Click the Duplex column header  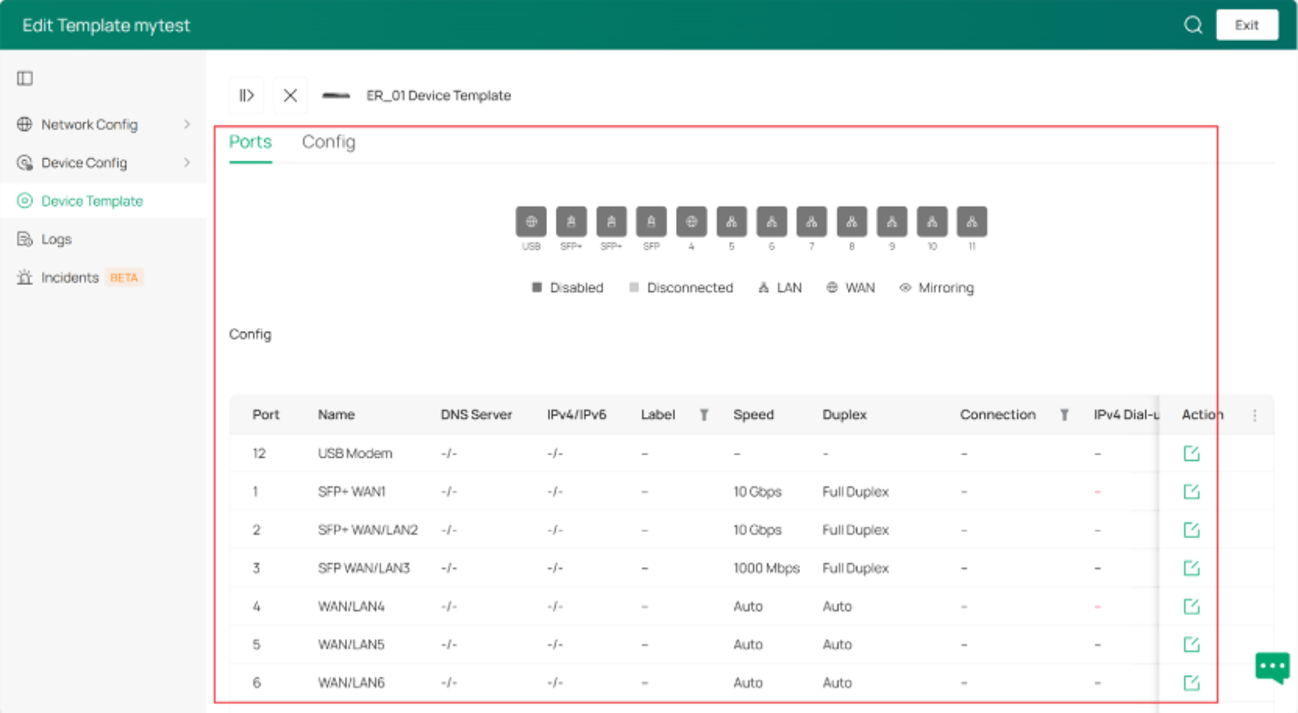pyautogui.click(x=844, y=415)
